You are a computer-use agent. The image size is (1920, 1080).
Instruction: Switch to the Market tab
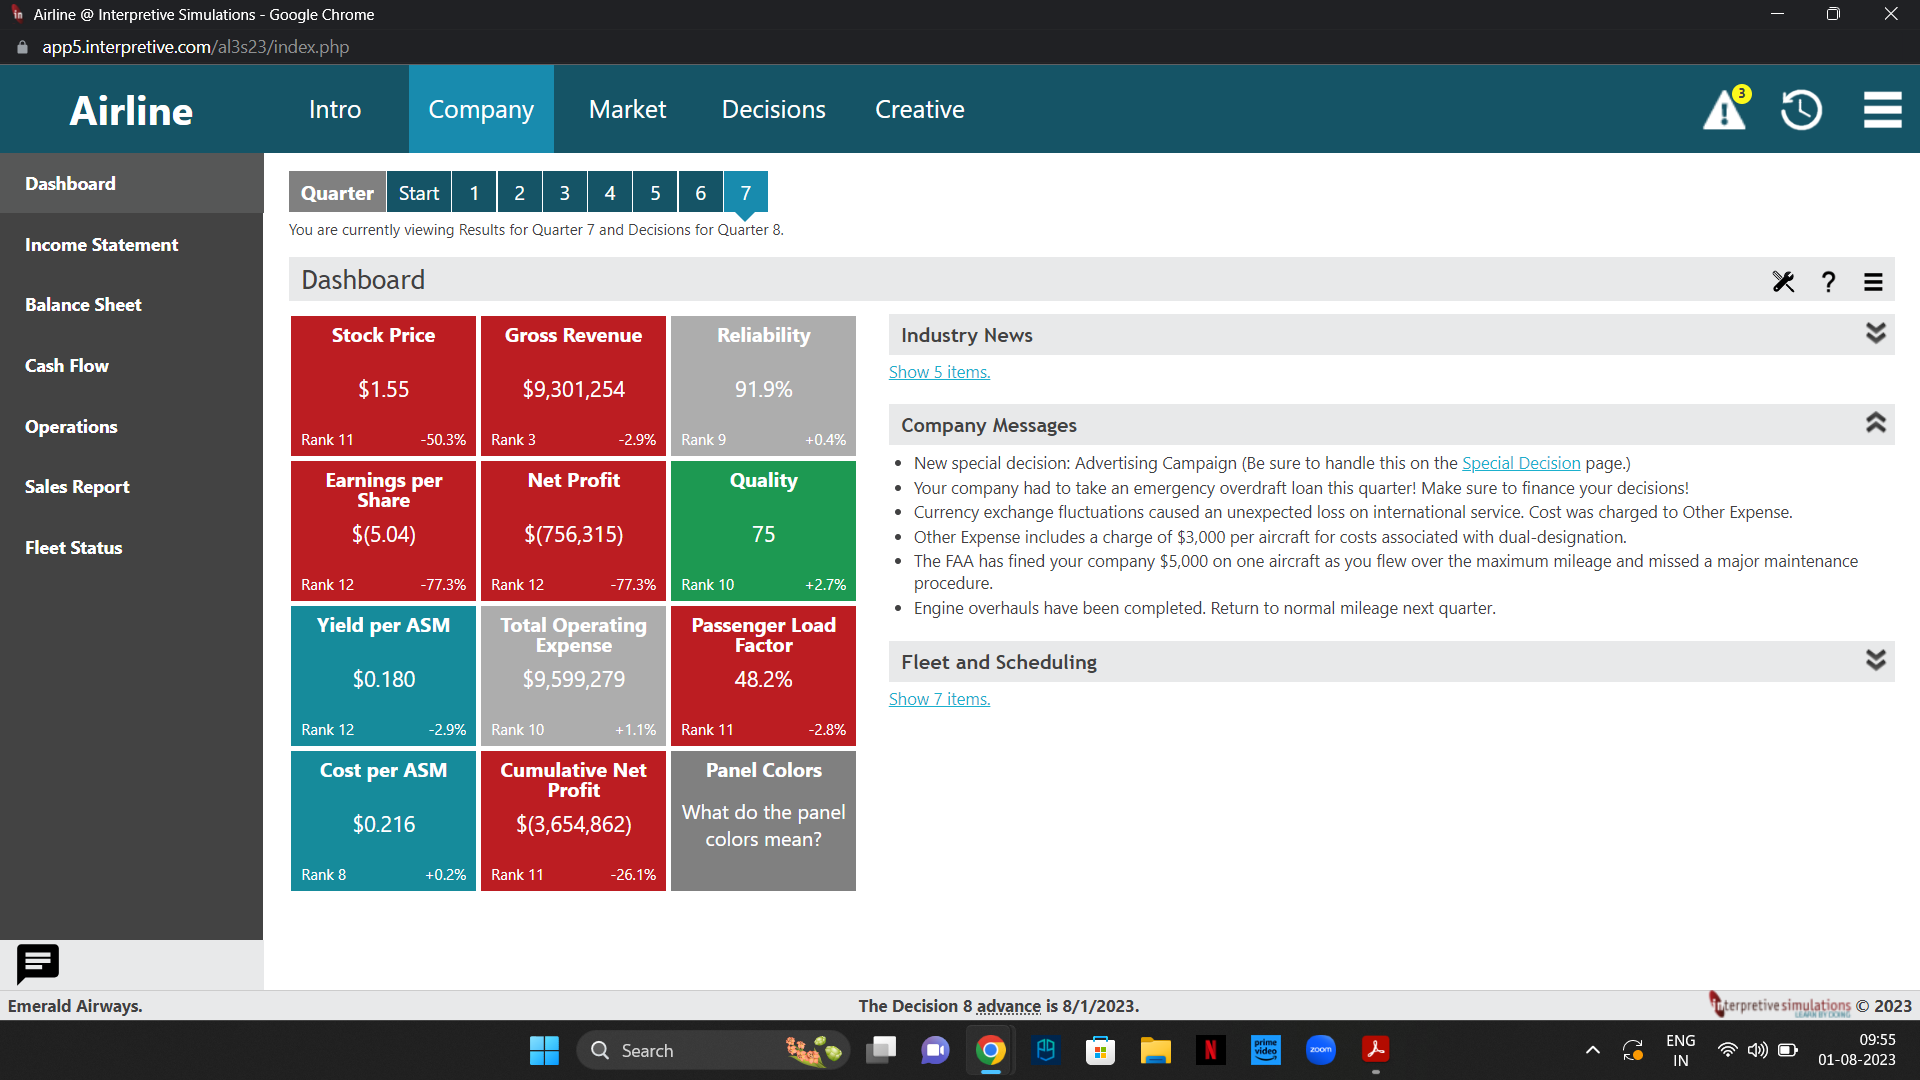click(627, 109)
